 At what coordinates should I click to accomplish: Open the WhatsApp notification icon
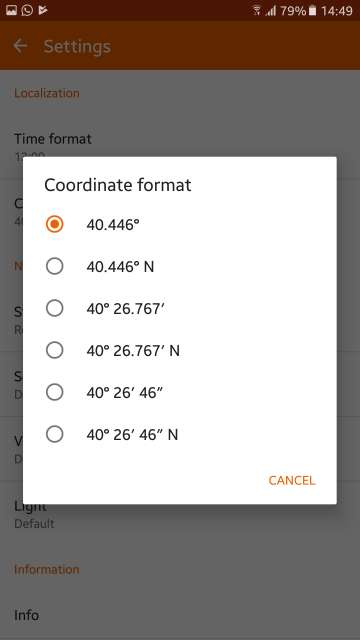pos(27,10)
